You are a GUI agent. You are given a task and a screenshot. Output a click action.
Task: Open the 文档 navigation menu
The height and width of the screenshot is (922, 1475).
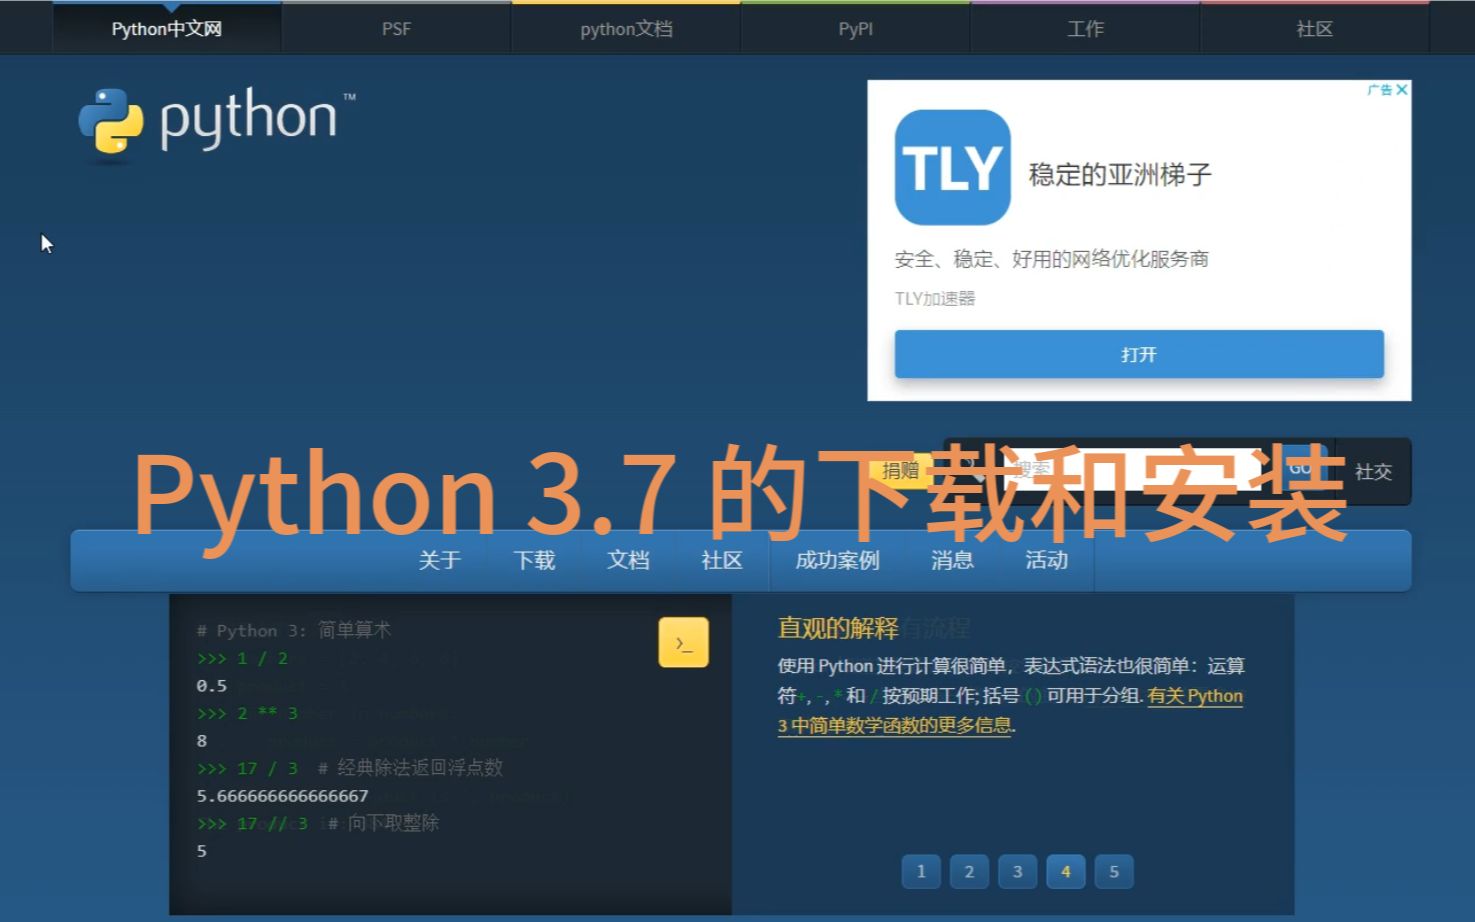tap(628, 560)
